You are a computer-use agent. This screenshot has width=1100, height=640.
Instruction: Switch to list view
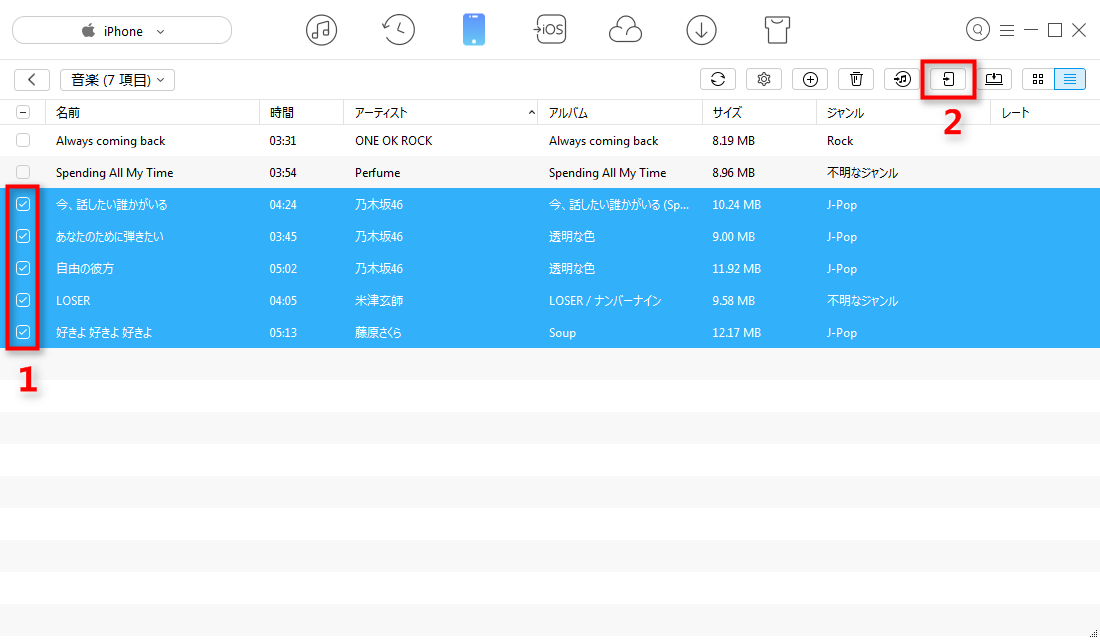[x=1070, y=79]
